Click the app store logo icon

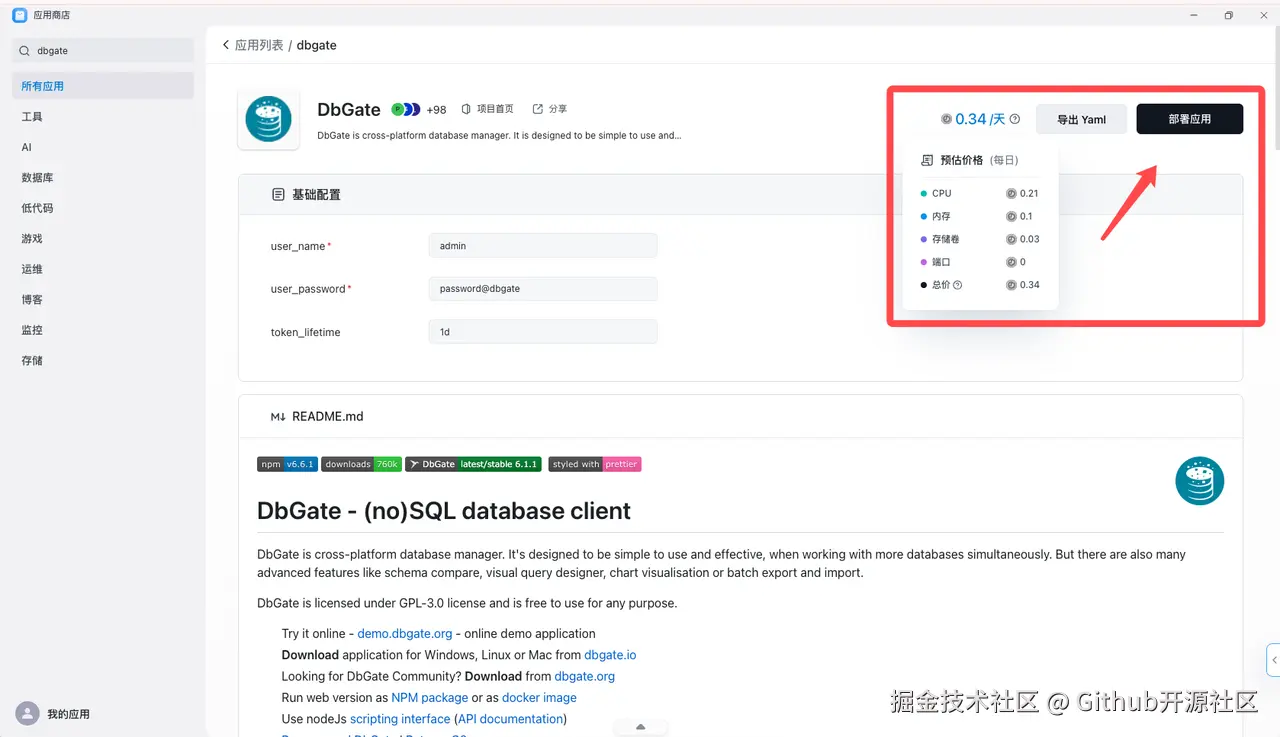point(19,15)
